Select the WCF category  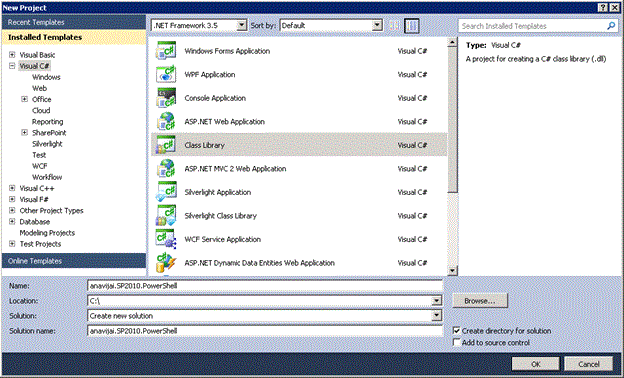click(39, 166)
